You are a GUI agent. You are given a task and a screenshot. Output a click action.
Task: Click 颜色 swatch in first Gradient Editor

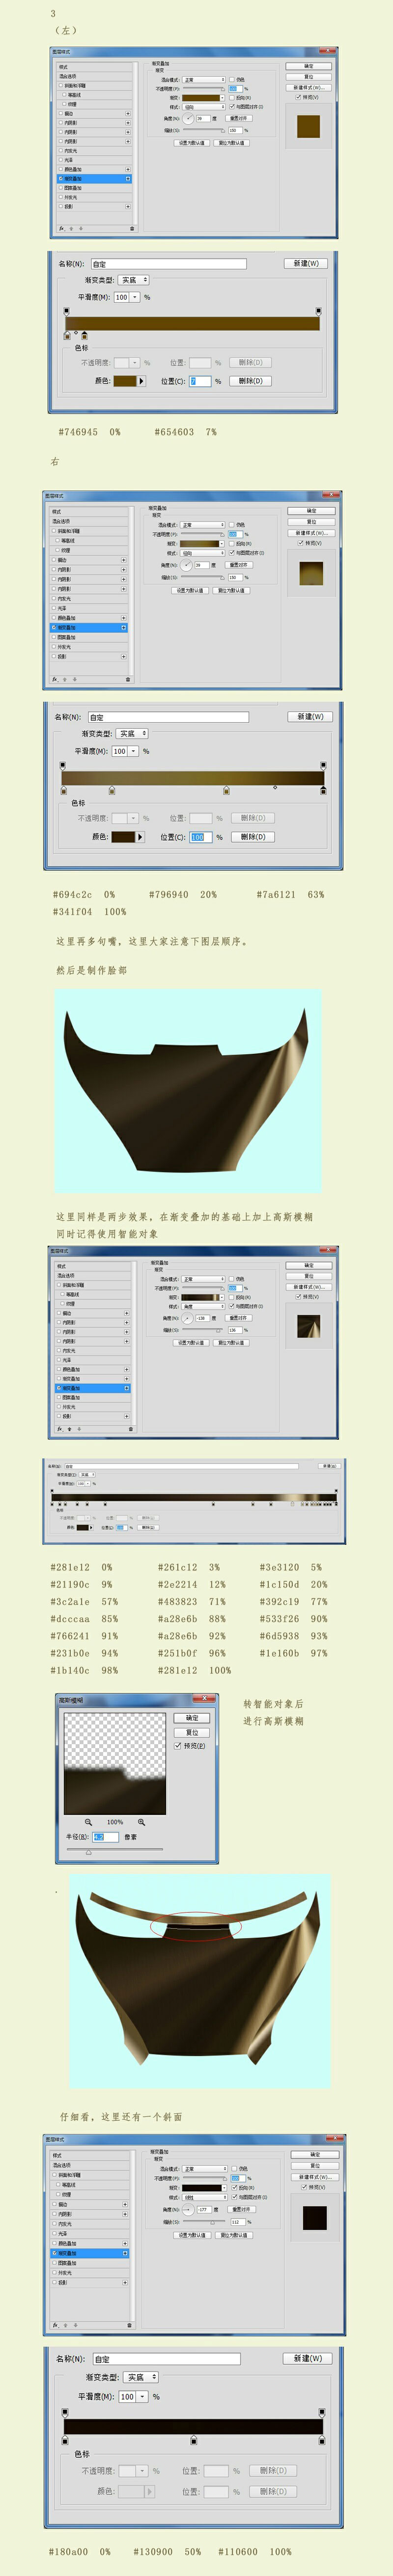(125, 381)
